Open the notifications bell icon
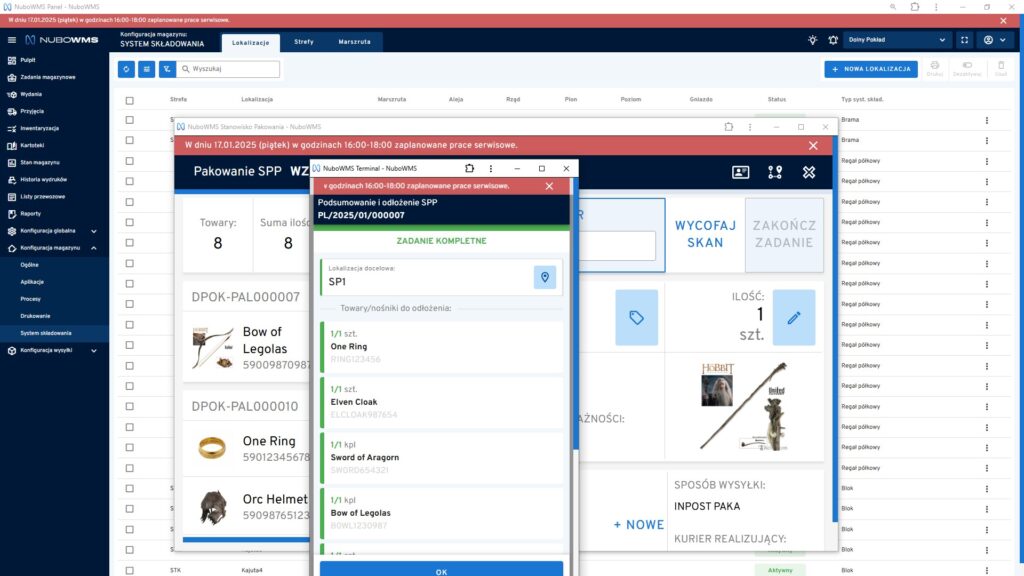1024x576 pixels. 833,40
